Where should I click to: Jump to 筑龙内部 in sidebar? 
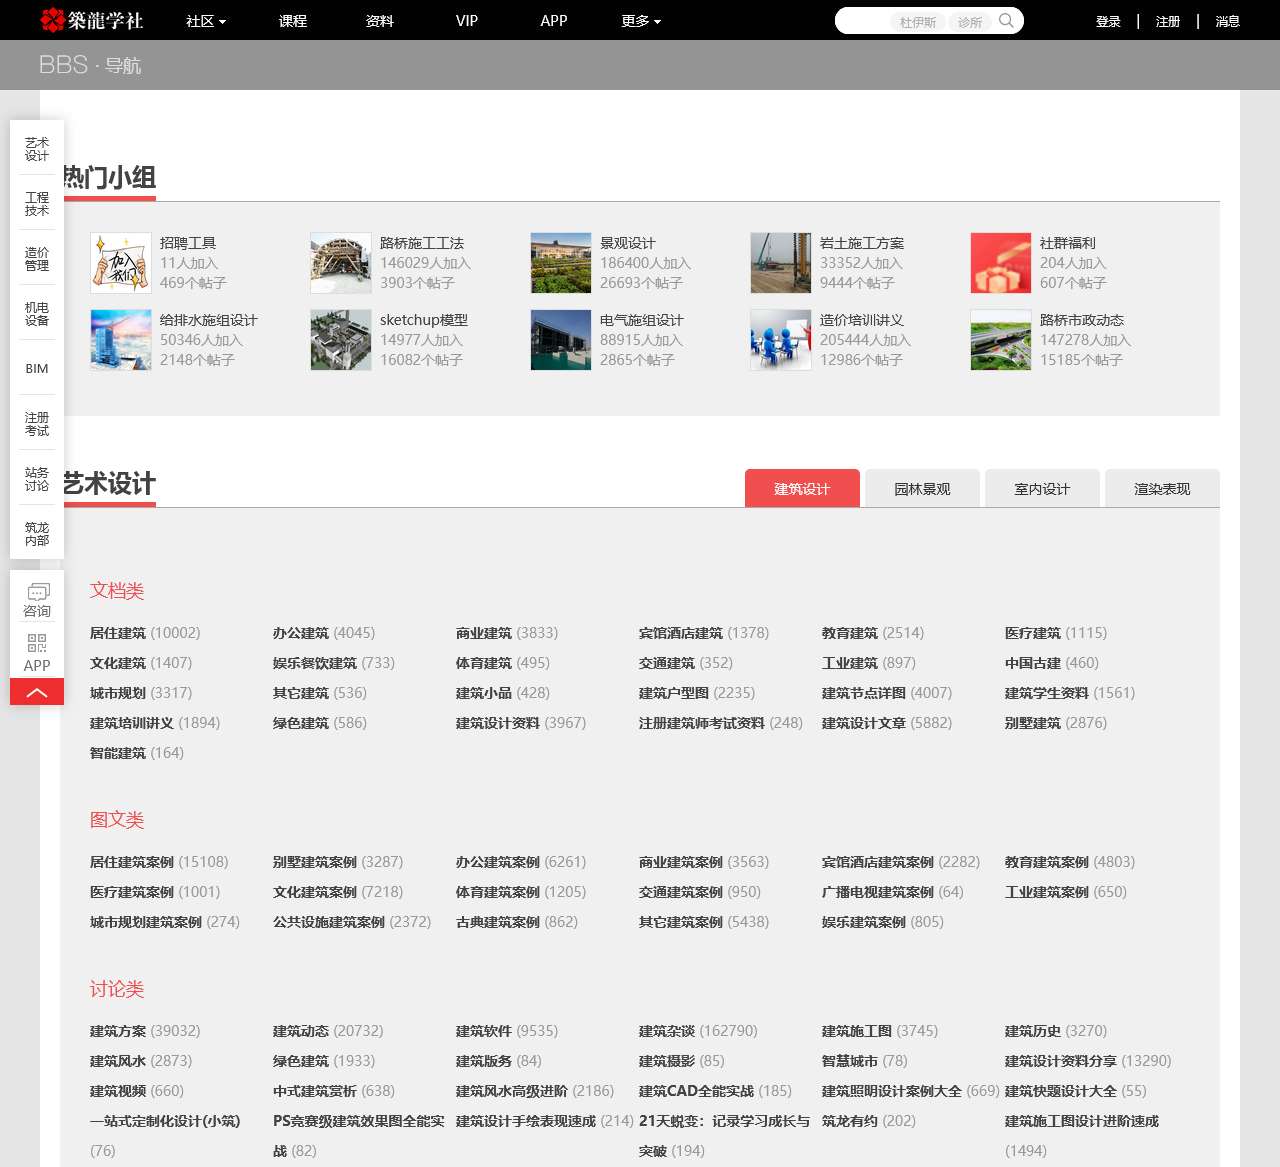[37, 534]
